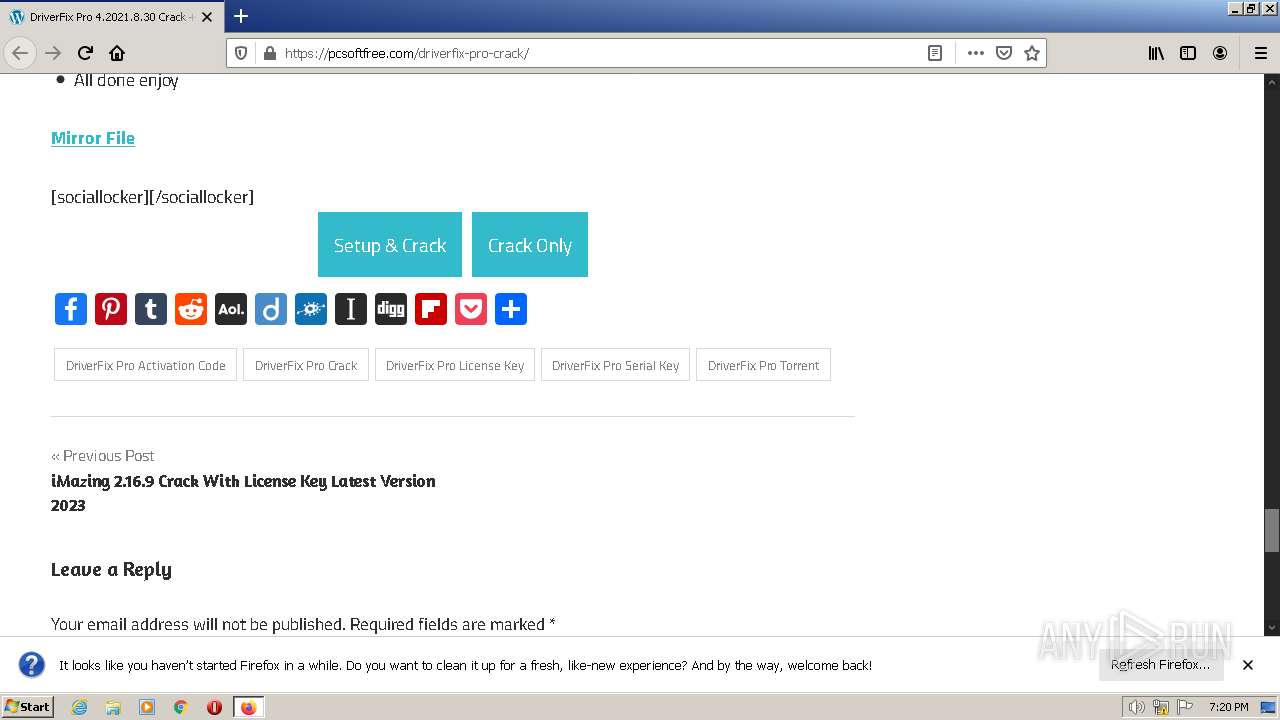
Task: Open Opera icon in taskbar
Action: click(214, 707)
